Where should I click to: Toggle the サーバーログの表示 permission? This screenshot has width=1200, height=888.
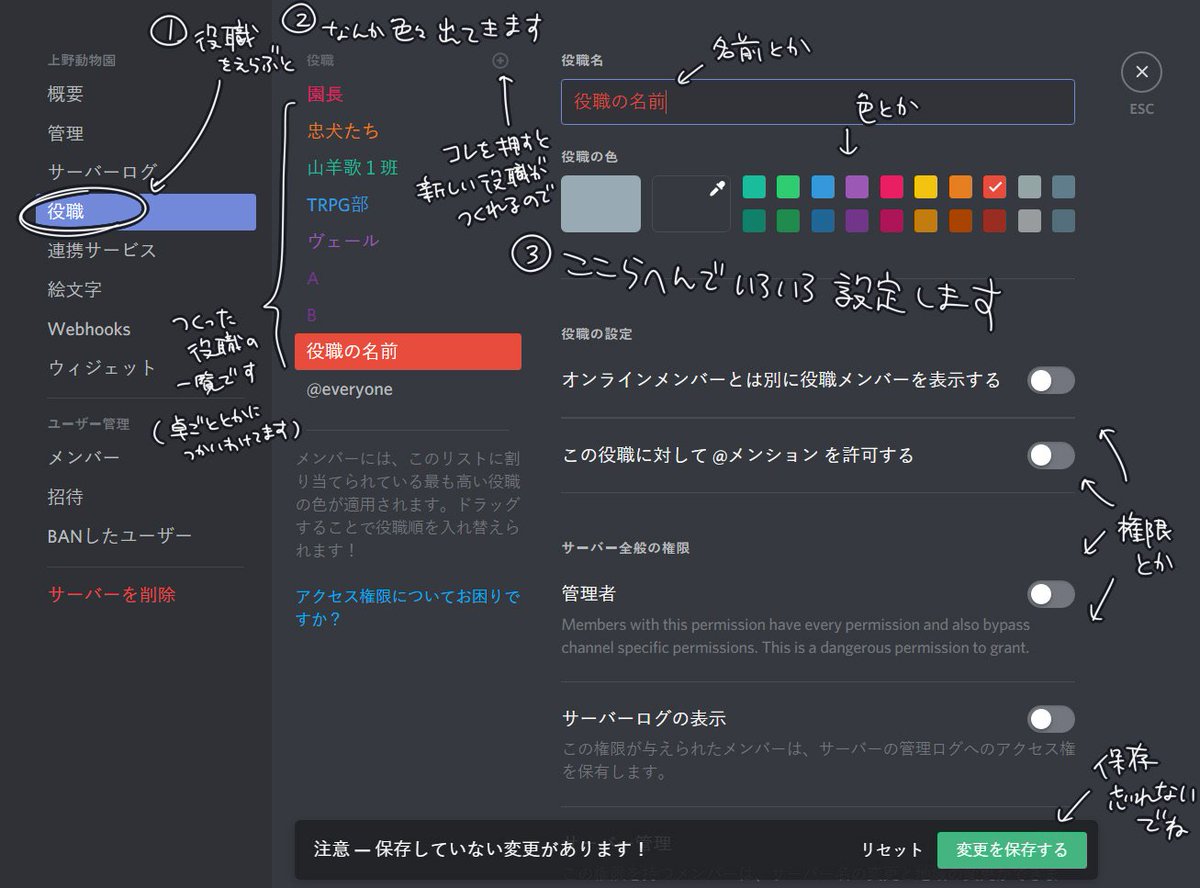[x=1051, y=719]
